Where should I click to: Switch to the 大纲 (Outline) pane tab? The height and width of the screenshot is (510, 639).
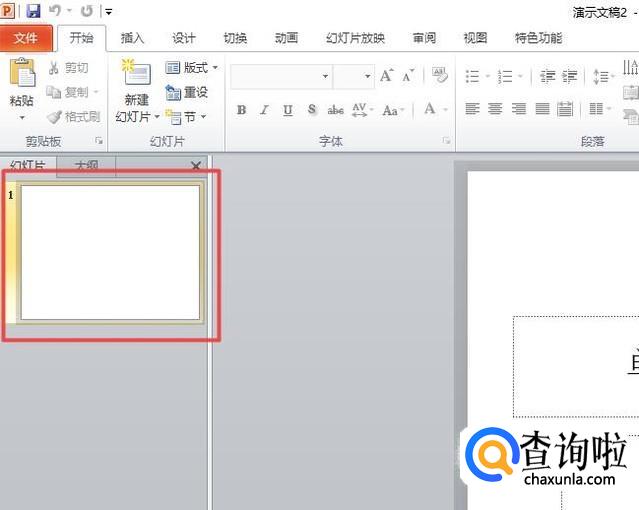(86, 166)
